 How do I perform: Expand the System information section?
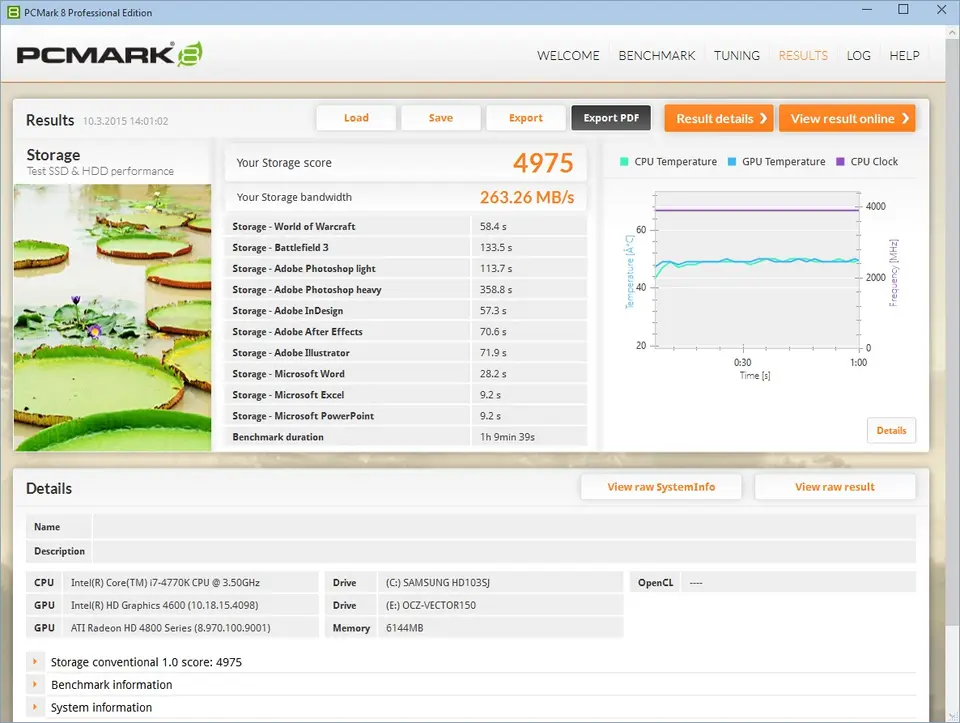tap(36, 708)
